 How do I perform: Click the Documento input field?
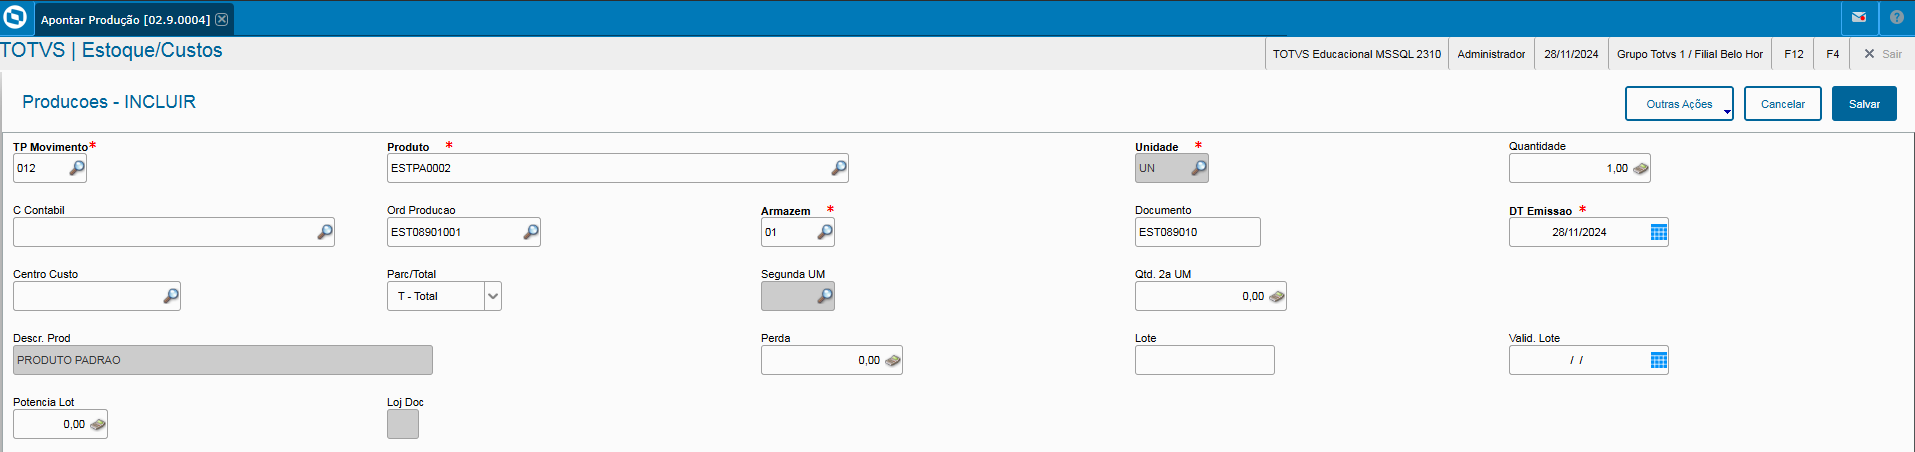click(1197, 232)
